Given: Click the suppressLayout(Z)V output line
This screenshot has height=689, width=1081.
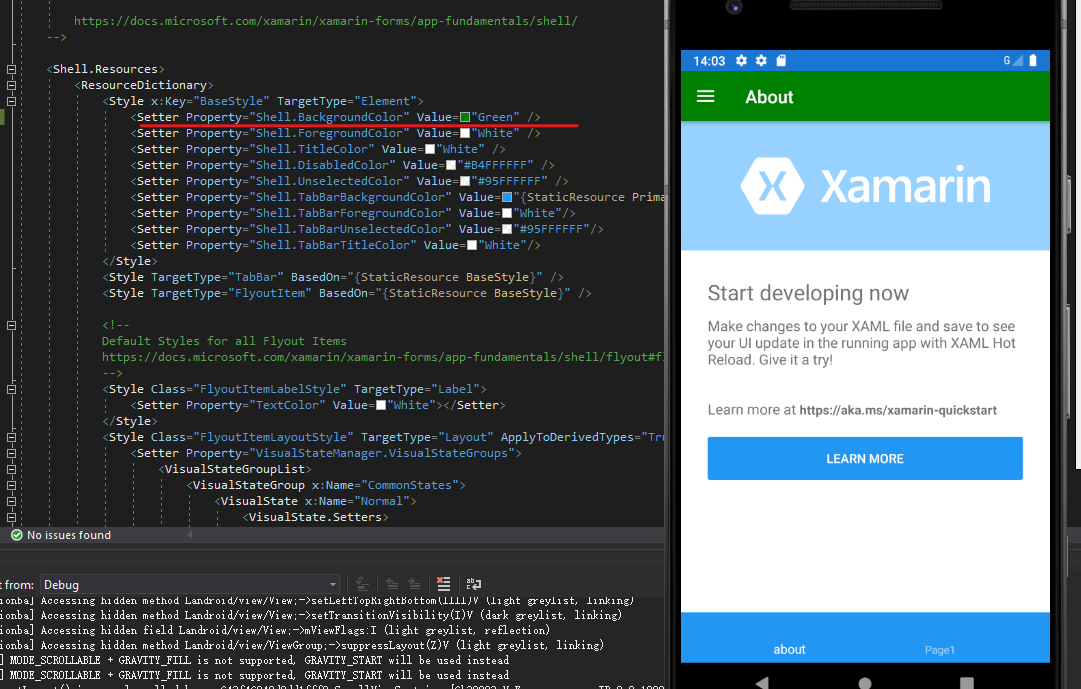Looking at the screenshot, I should pyautogui.click(x=301, y=646).
